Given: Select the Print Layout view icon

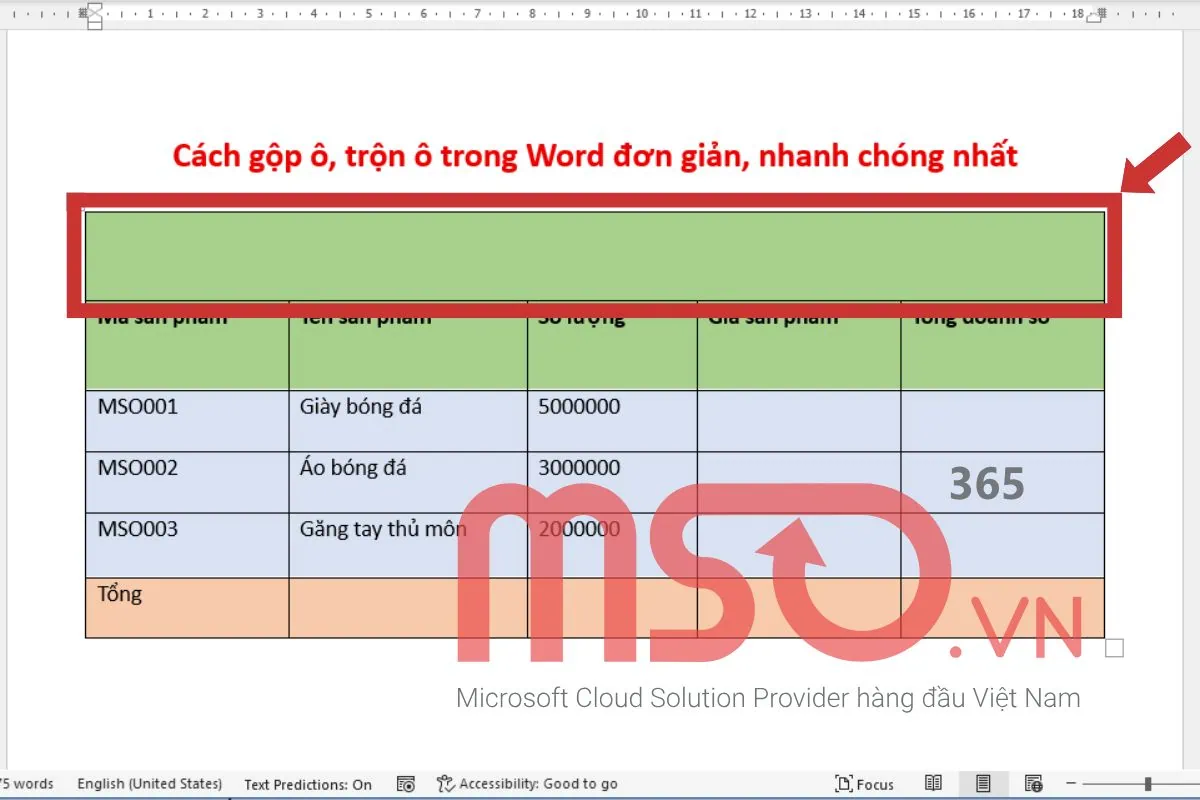Looking at the screenshot, I should (x=983, y=784).
